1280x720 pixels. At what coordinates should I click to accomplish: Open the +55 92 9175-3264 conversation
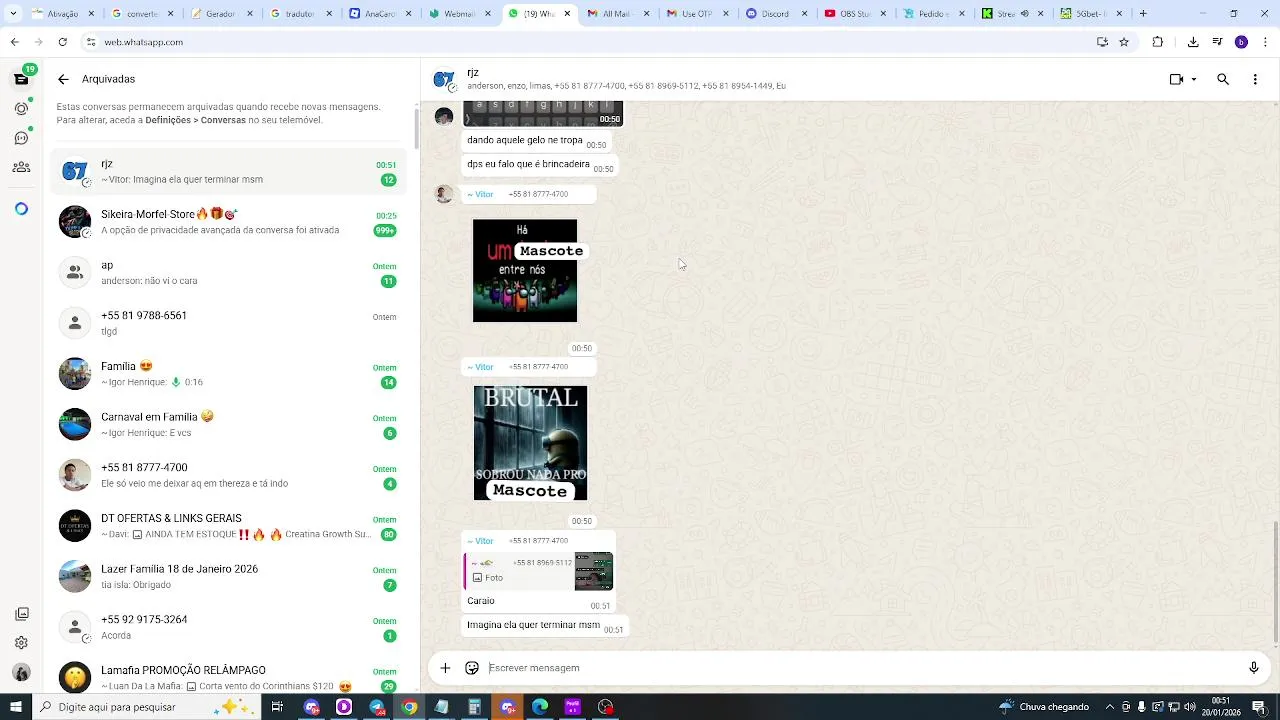(230, 627)
